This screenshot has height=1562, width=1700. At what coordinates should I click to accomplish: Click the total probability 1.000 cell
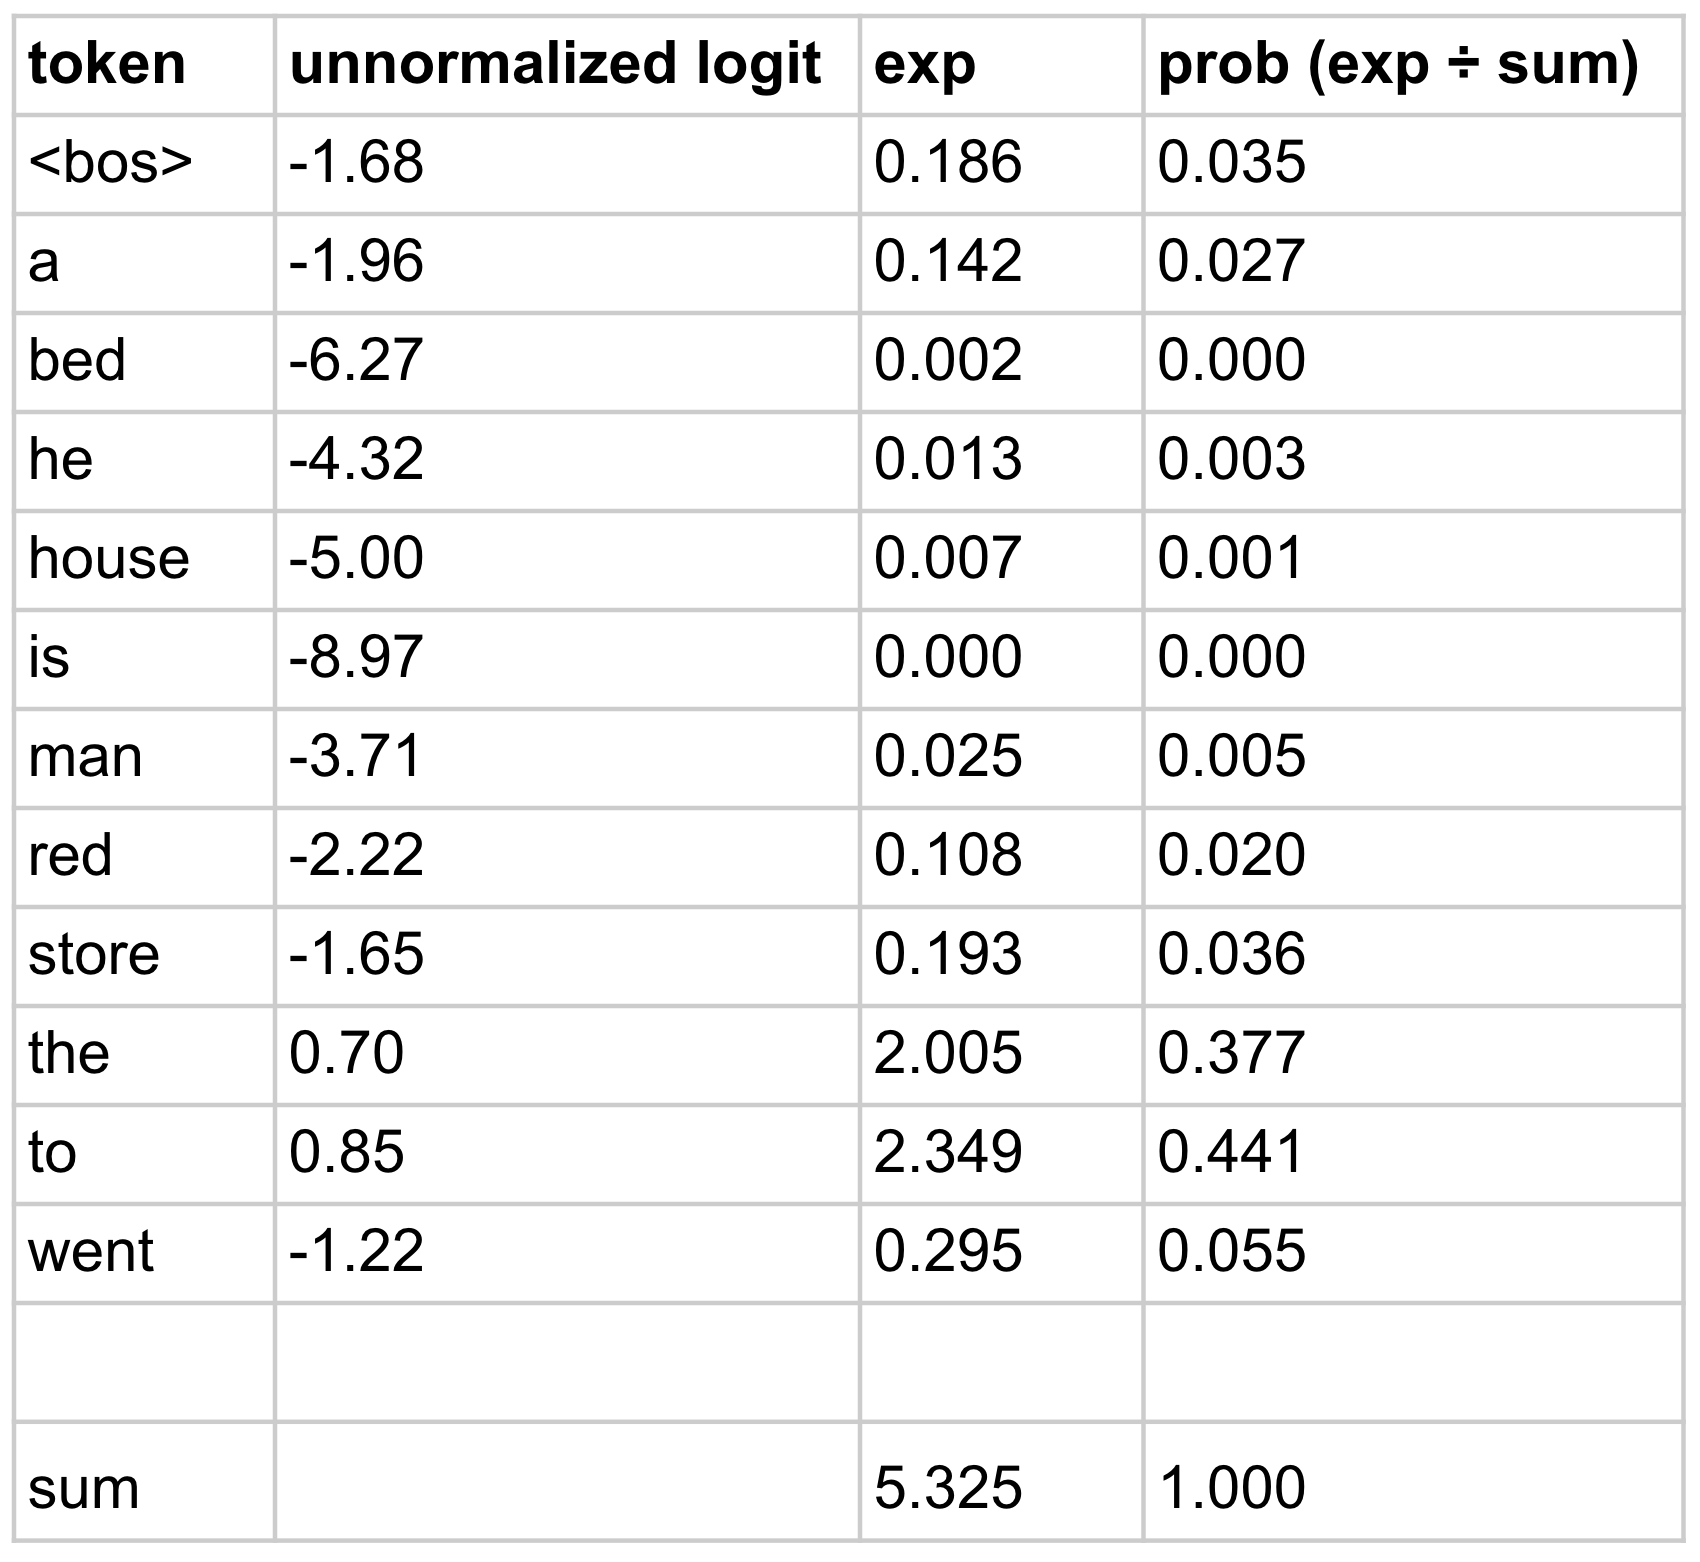tap(1231, 1488)
